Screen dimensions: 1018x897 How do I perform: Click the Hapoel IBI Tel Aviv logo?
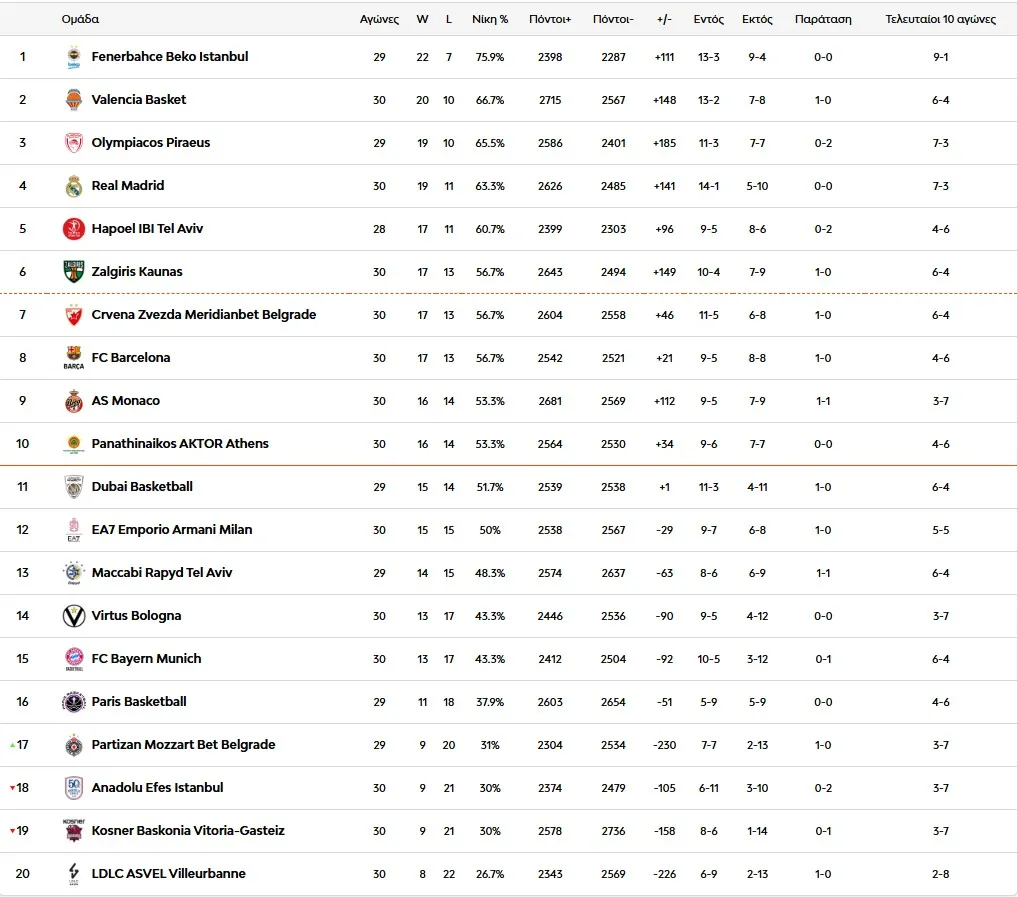74,229
